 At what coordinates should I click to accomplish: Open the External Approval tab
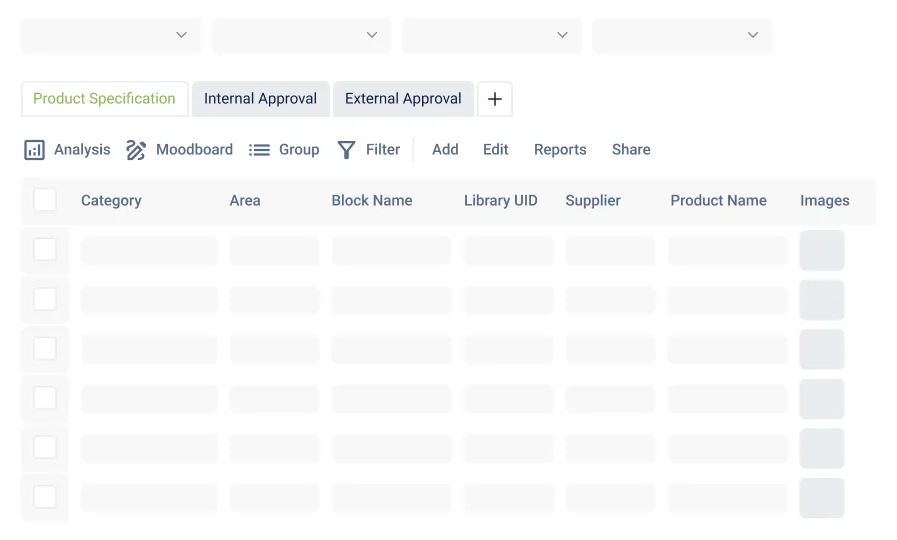(403, 99)
